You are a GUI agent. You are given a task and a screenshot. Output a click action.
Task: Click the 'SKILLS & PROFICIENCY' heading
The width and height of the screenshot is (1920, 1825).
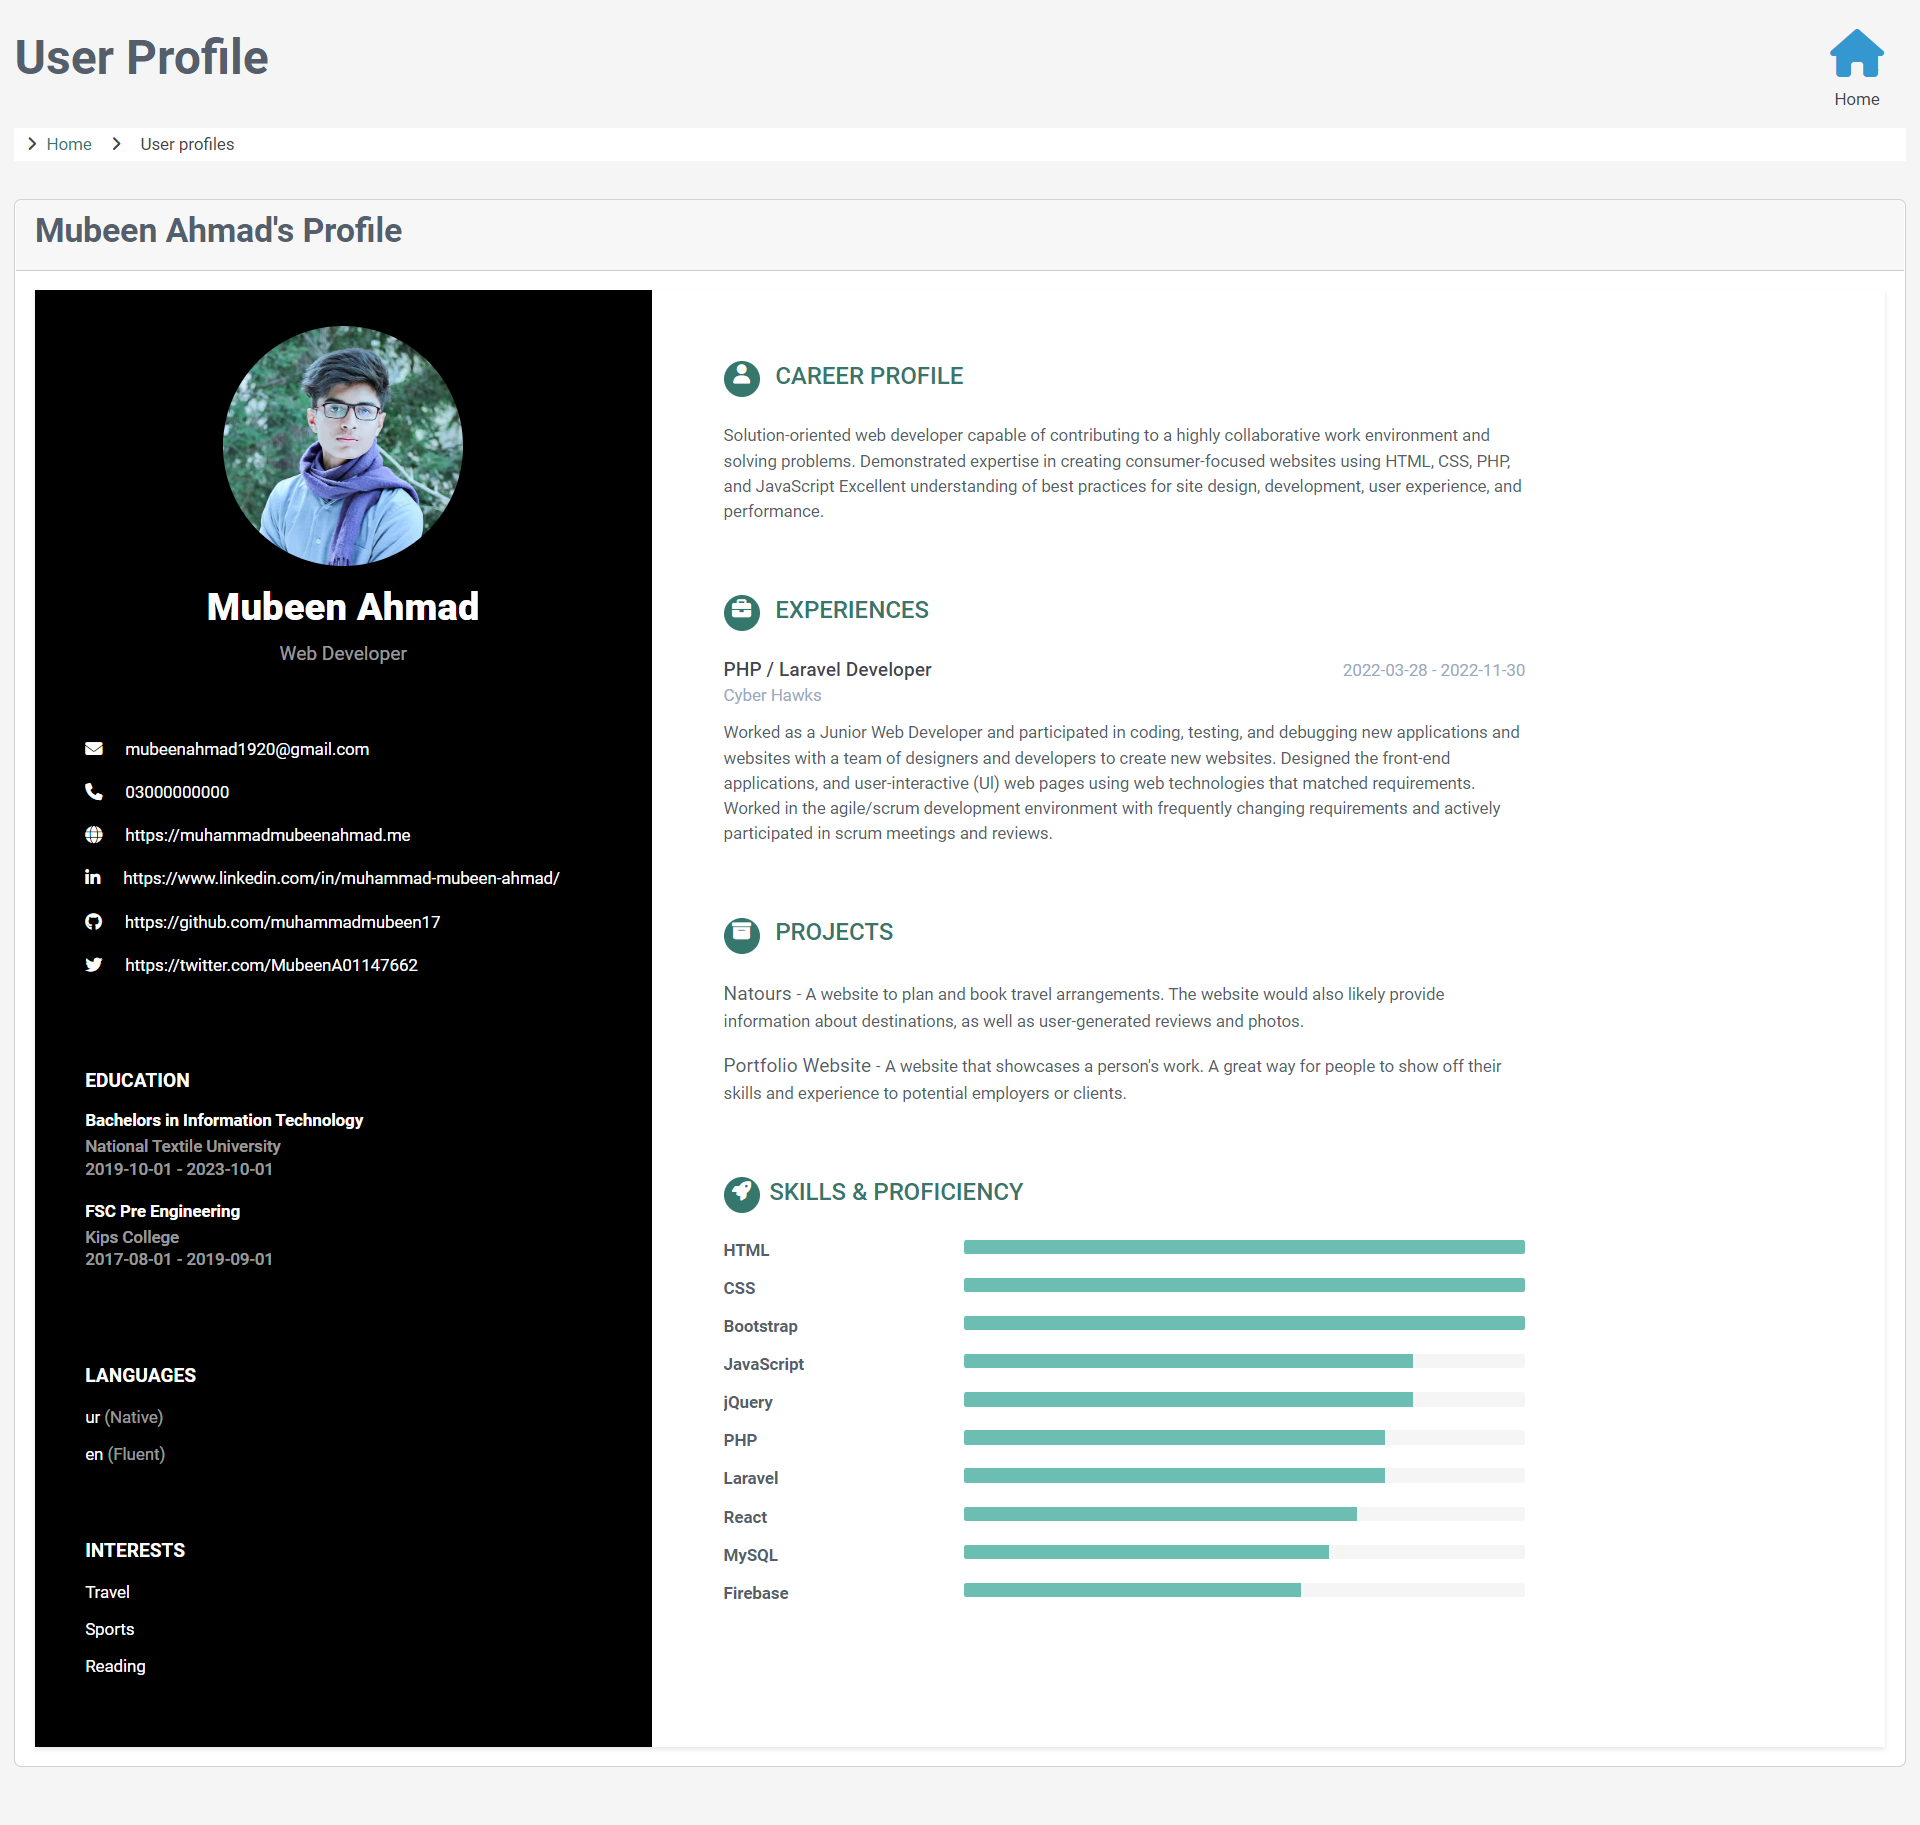tap(896, 1192)
